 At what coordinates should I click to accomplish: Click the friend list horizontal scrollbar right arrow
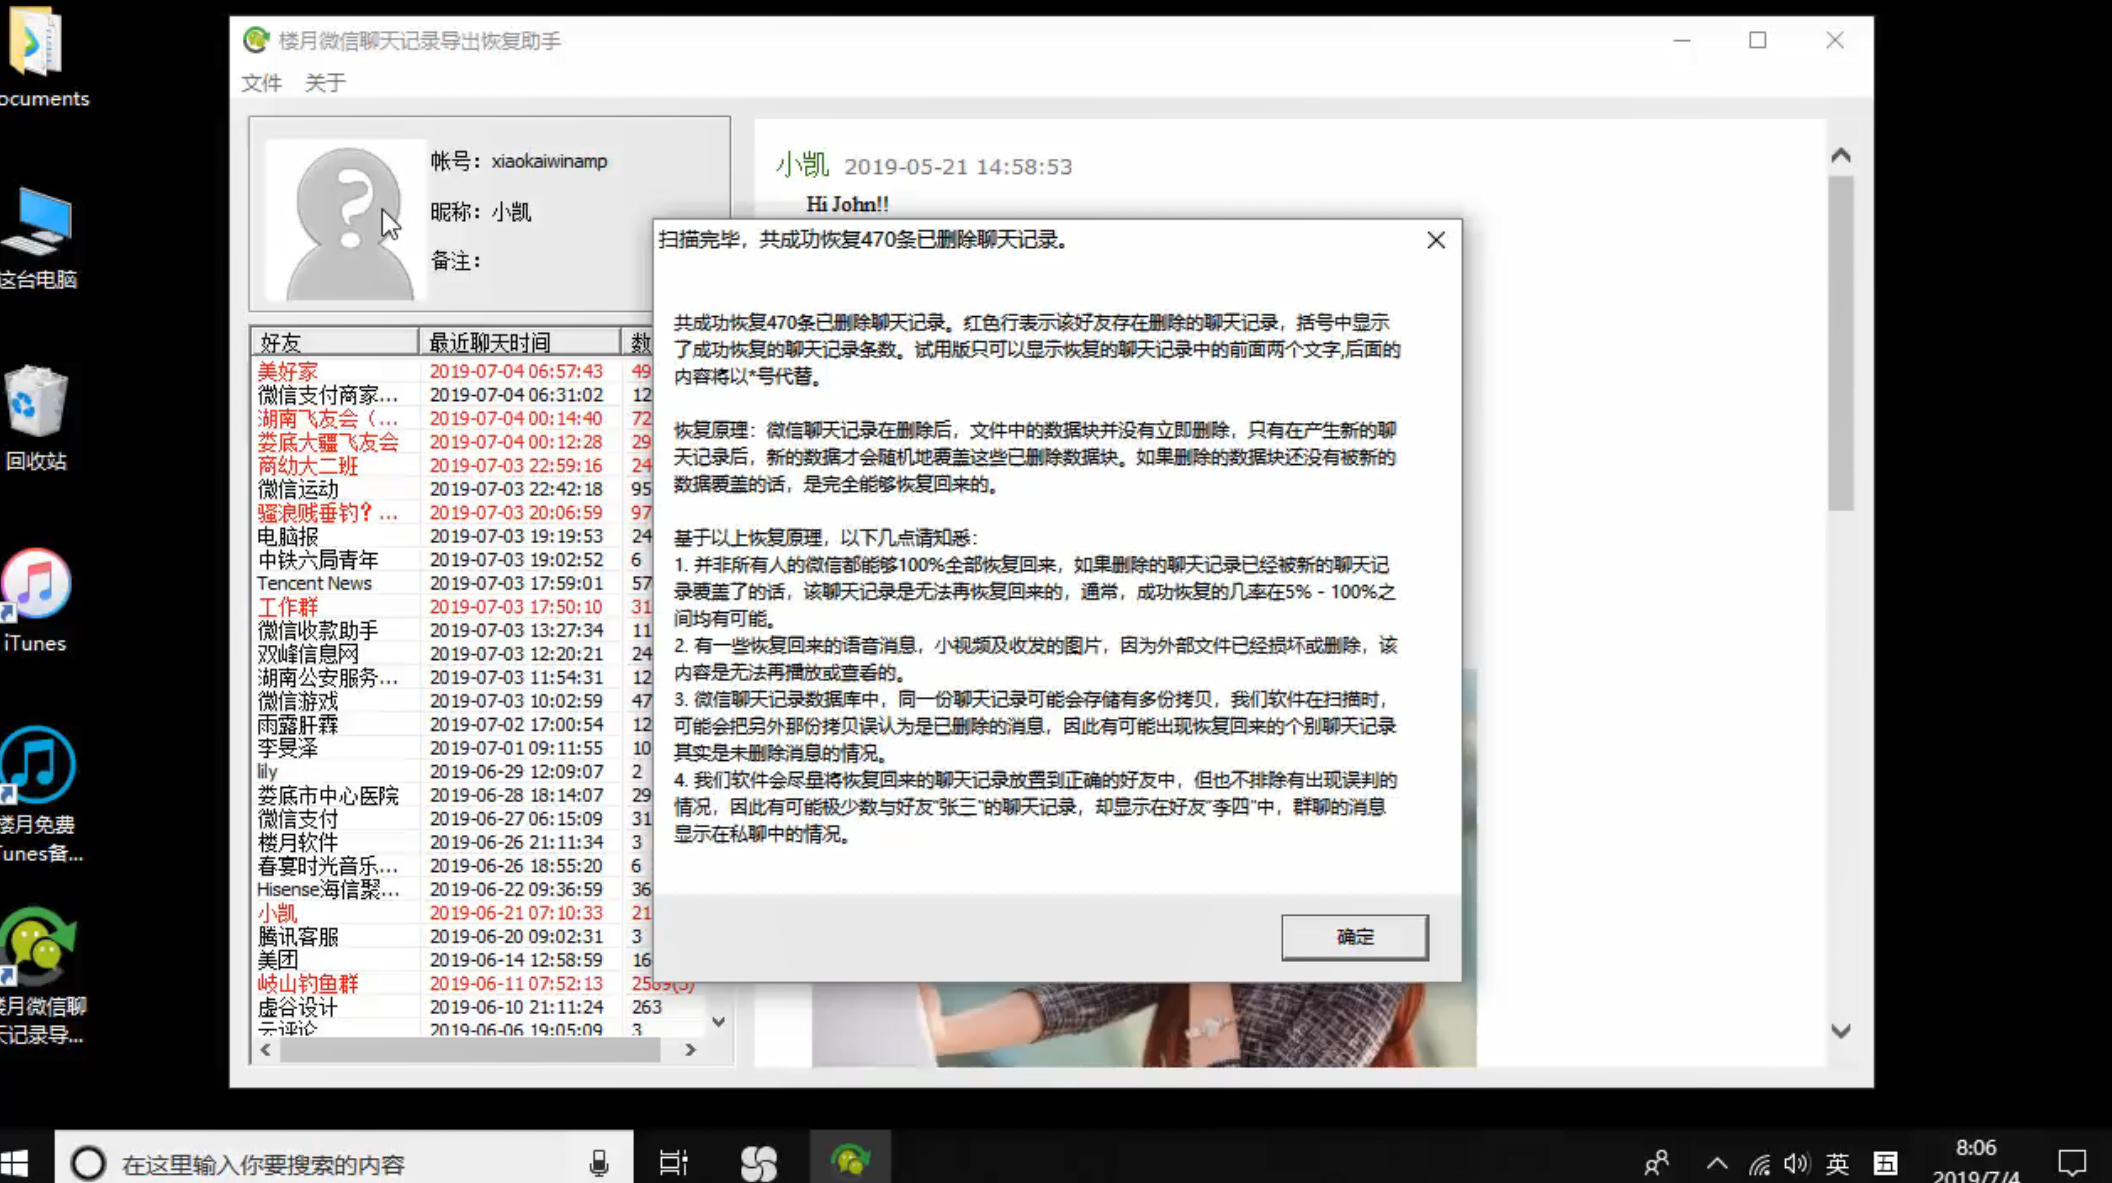[x=690, y=1050]
